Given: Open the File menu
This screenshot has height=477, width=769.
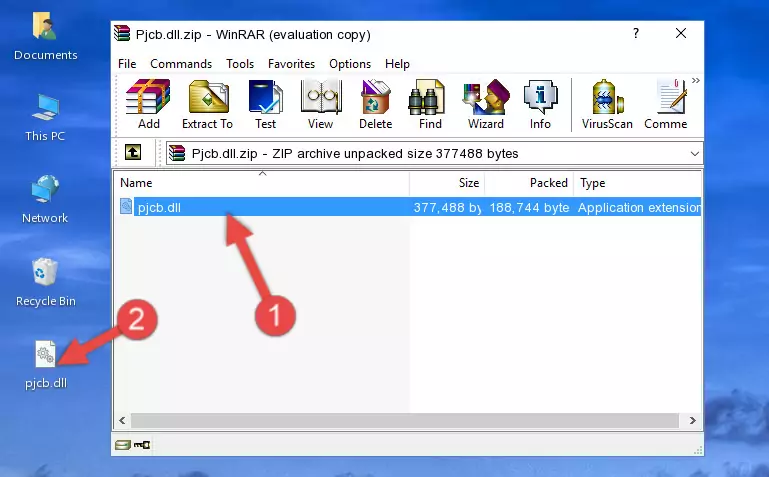Looking at the screenshot, I should point(127,64).
